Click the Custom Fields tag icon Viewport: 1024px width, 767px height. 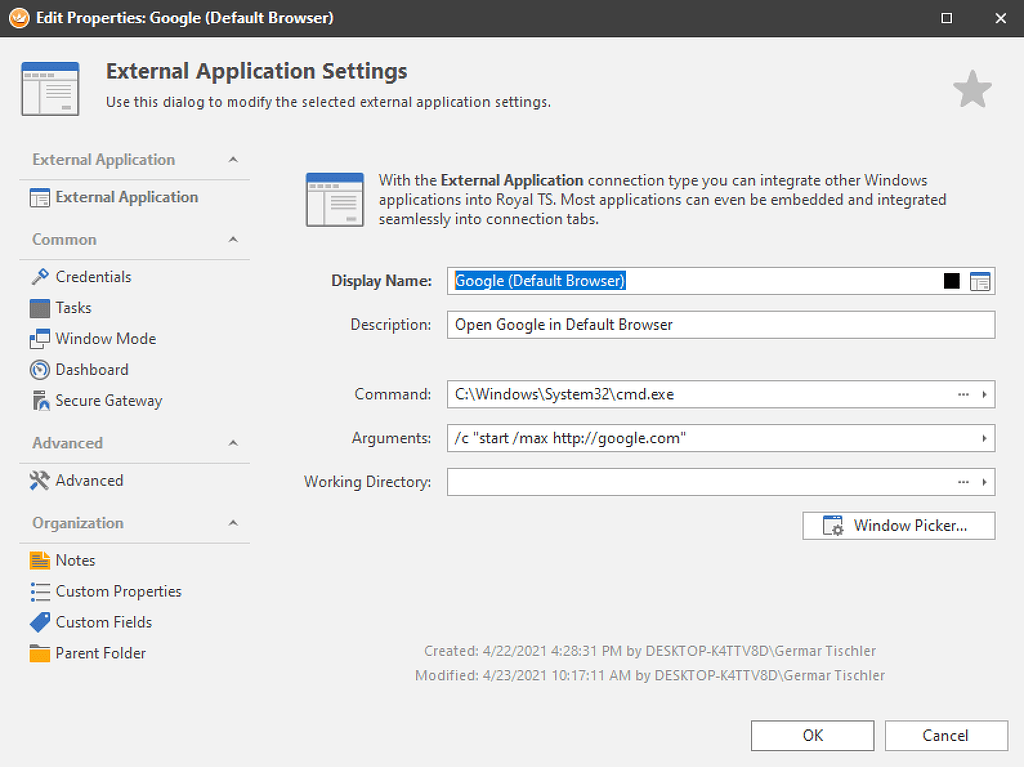[39, 622]
